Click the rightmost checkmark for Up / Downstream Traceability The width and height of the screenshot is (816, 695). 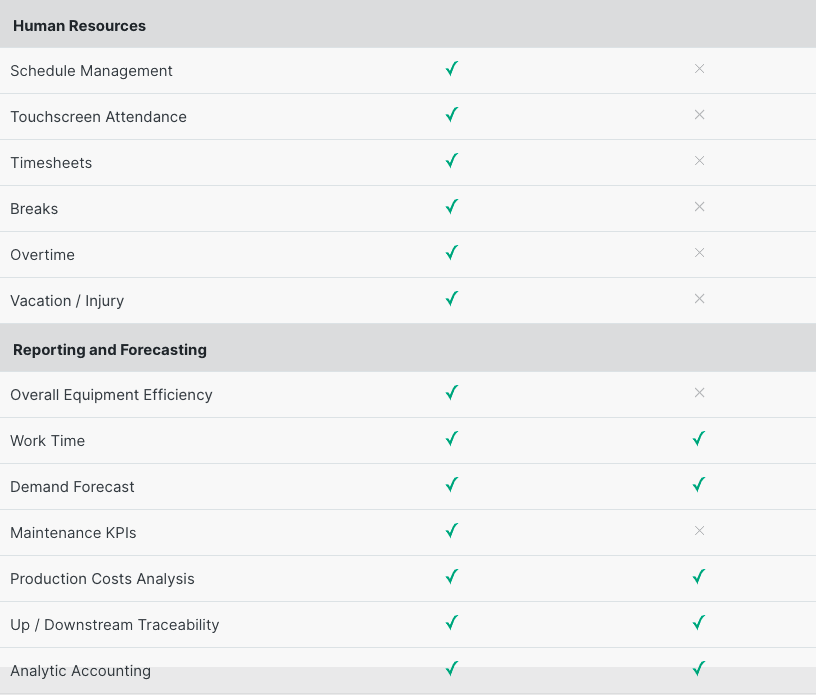click(x=699, y=623)
